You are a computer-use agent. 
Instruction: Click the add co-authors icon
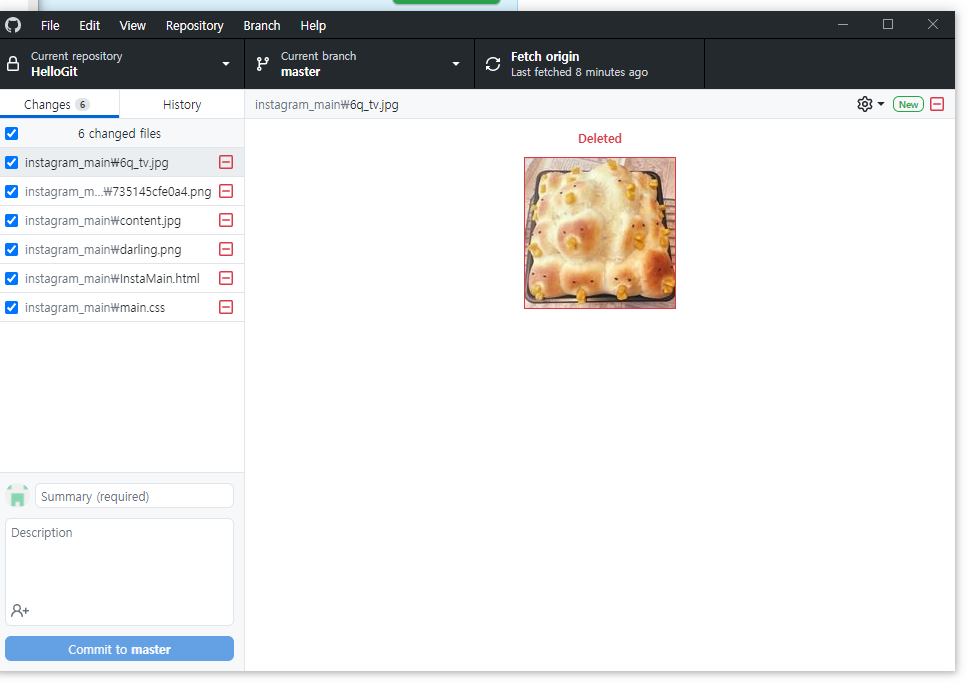pyautogui.click(x=20, y=611)
